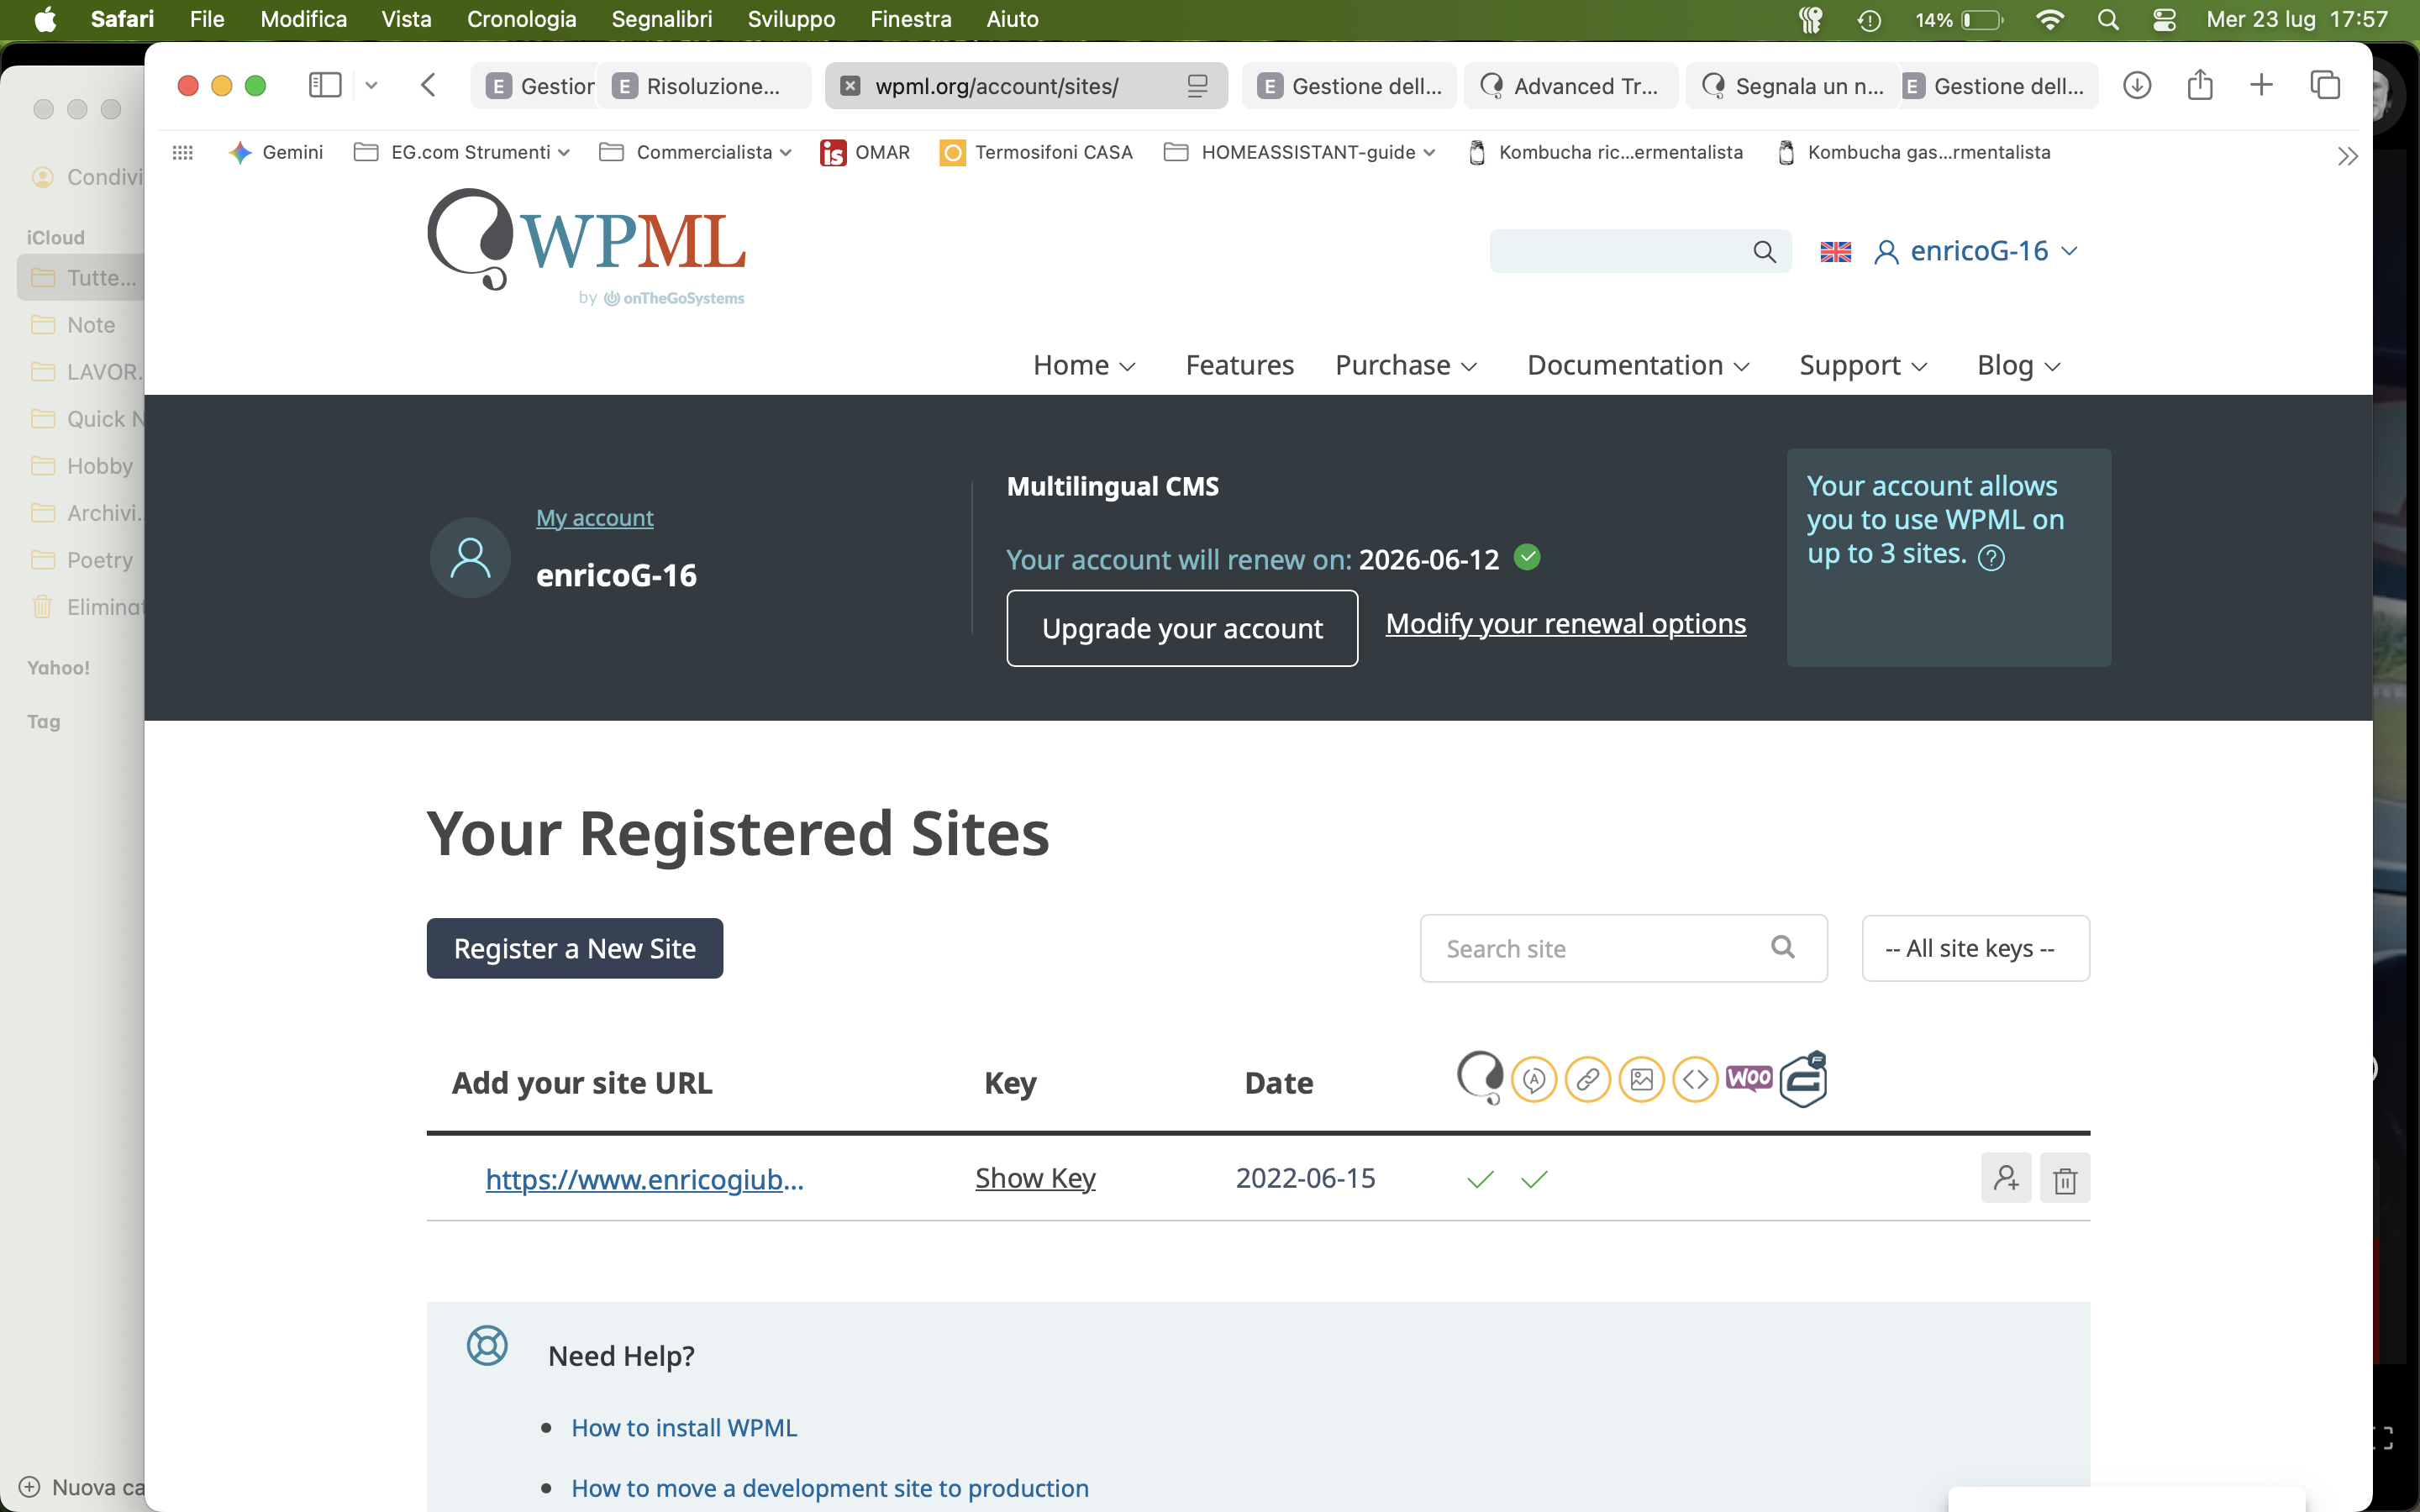
Task: Click Show Key for registered site
Action: pyautogui.click(x=1035, y=1178)
